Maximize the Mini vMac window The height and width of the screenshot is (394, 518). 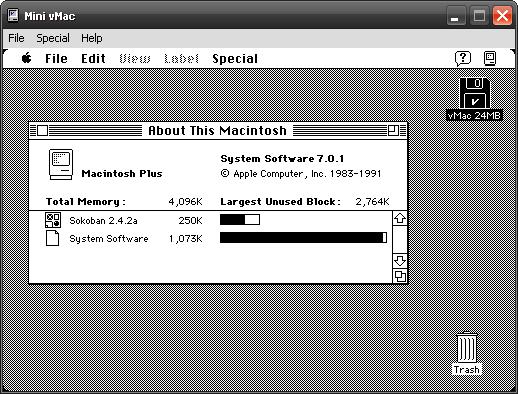479,16
